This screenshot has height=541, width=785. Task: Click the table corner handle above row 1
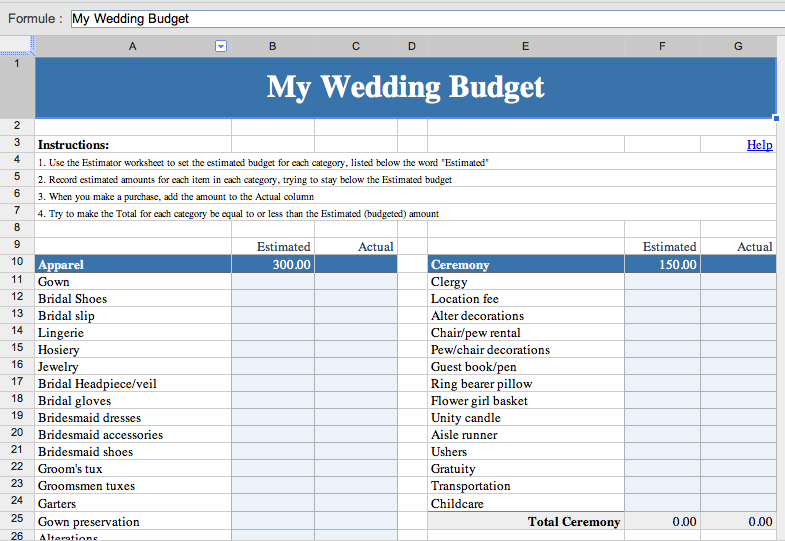point(17,46)
